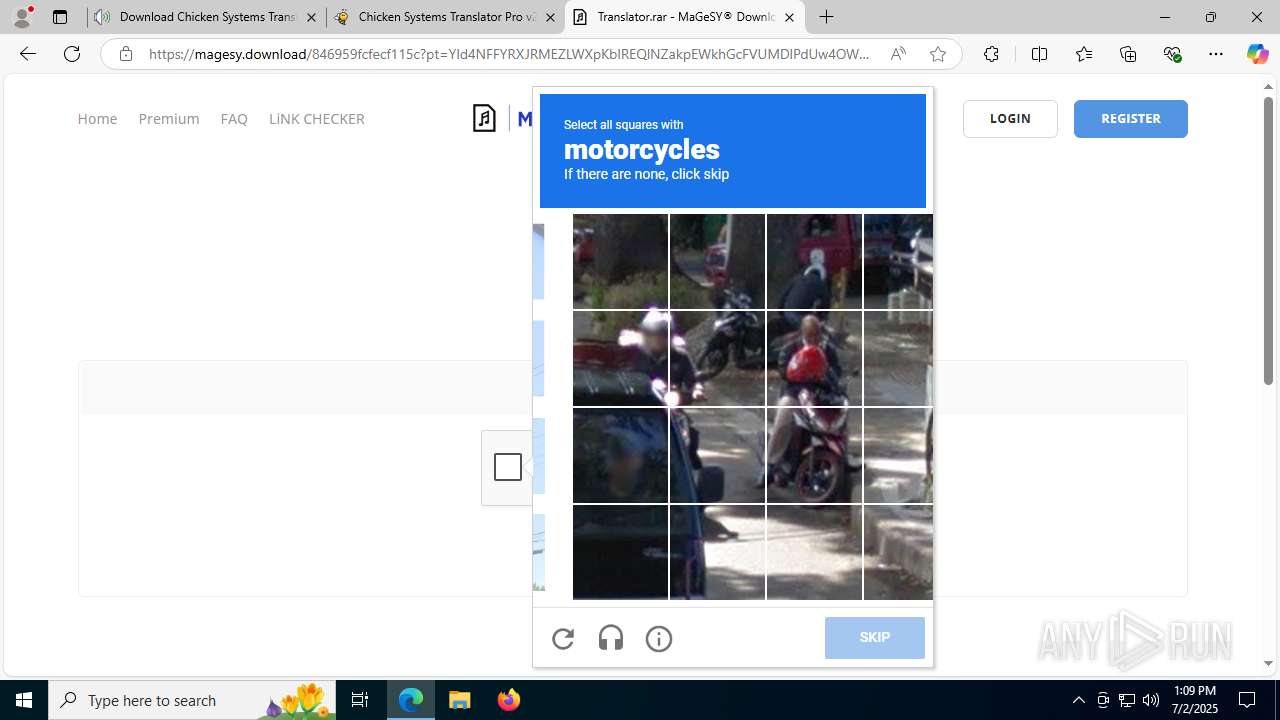This screenshot has width=1280, height=720.
Task: Open Copilot sidebar icon
Action: point(1257,54)
